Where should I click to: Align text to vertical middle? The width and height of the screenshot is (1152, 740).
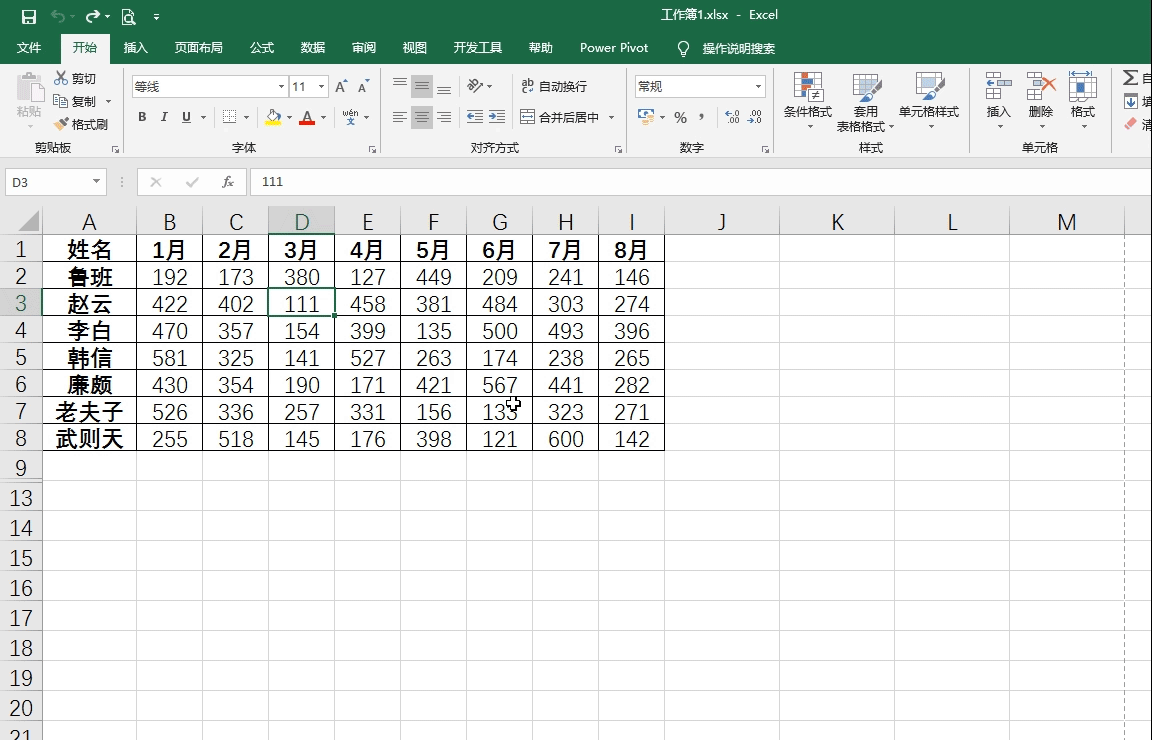click(x=422, y=86)
